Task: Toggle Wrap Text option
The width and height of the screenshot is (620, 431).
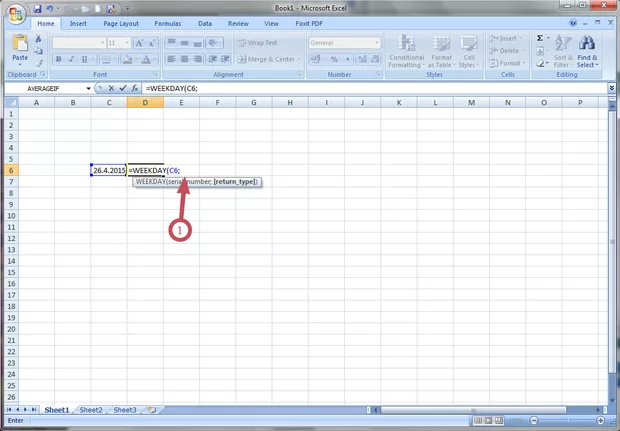Action: (x=258, y=43)
